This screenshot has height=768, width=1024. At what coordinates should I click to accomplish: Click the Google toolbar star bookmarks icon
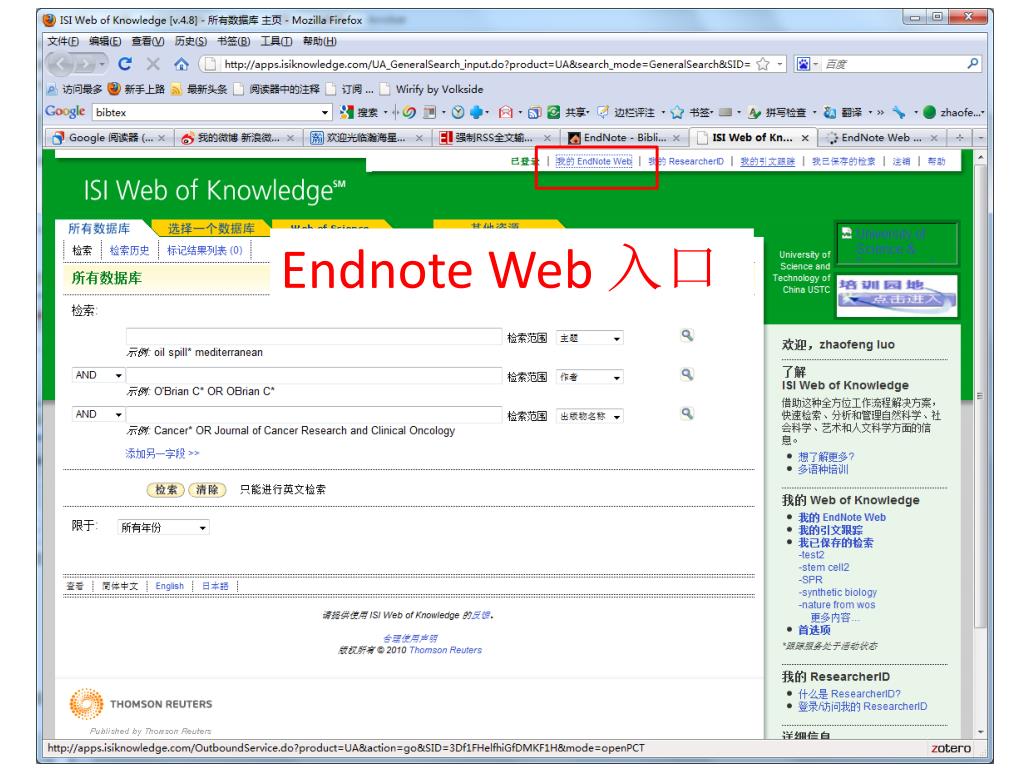(x=677, y=112)
